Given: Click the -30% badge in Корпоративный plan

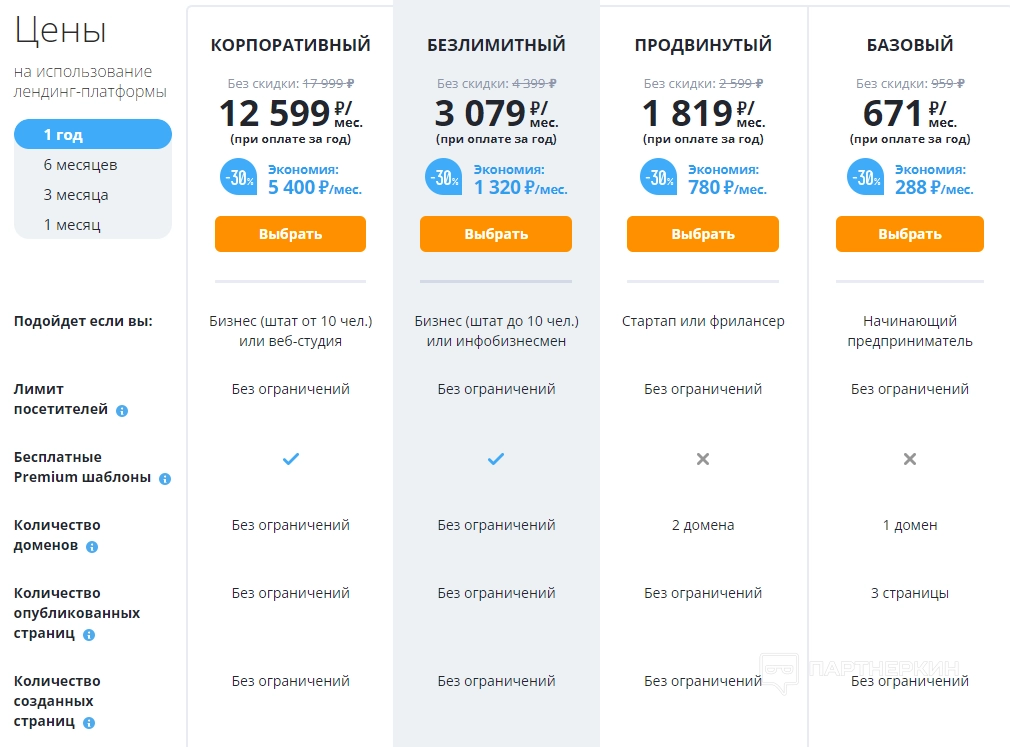Looking at the screenshot, I should [x=238, y=178].
